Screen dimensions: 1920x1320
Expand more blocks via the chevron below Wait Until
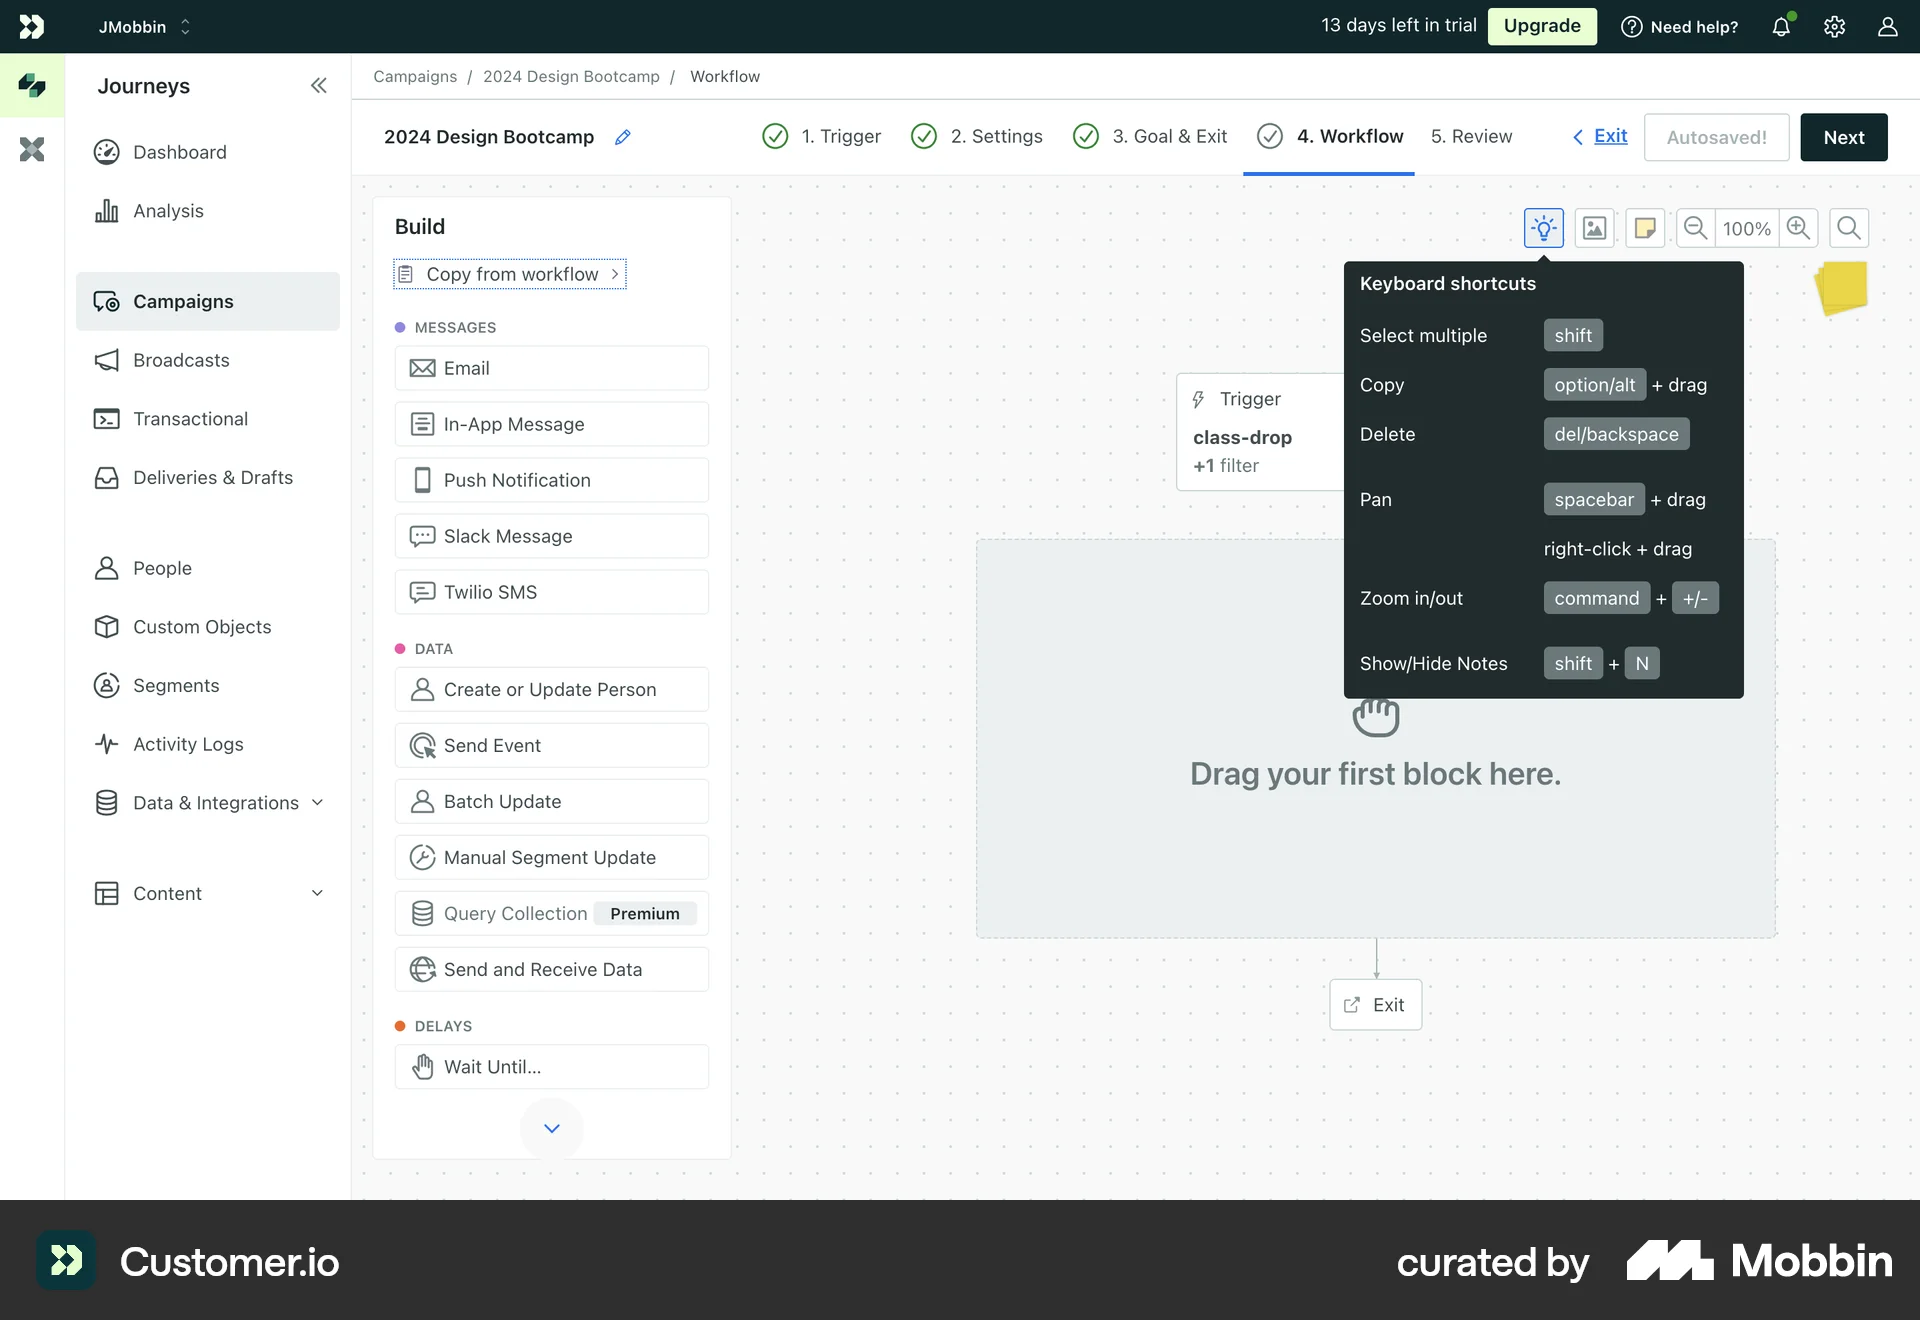(551, 1128)
